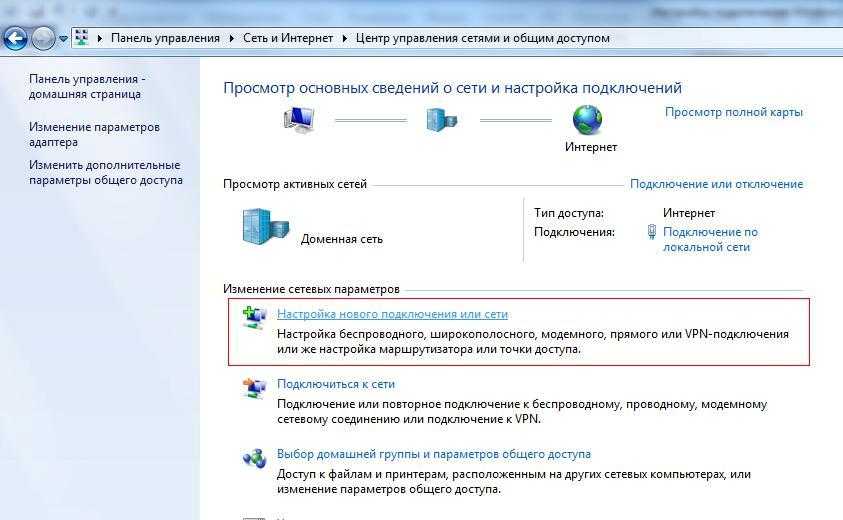Click the page heading Просмотр основных сведений
The image size is (843, 520).
pyautogui.click(x=452, y=88)
